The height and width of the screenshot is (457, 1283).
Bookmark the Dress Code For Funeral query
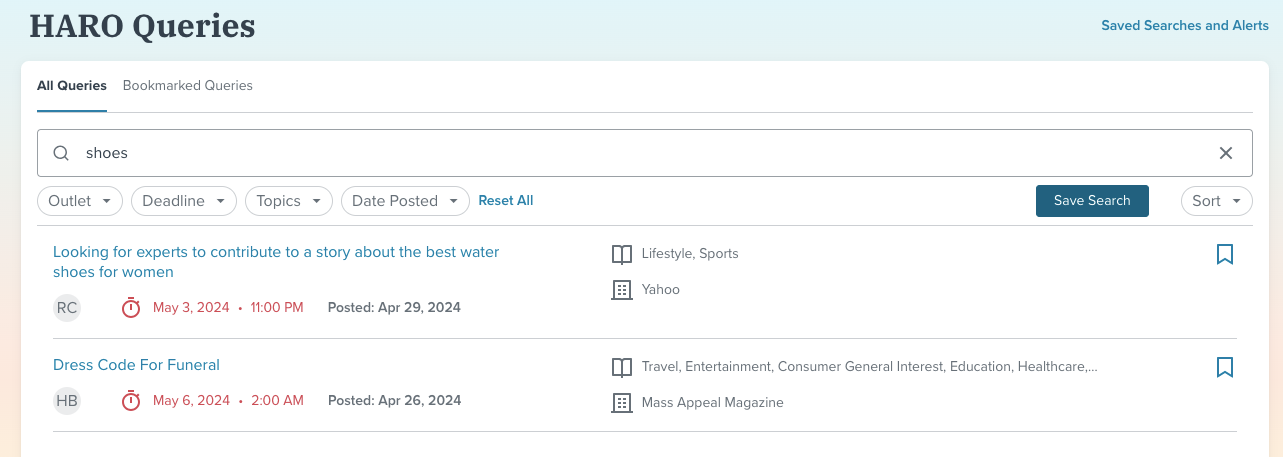pos(1224,367)
